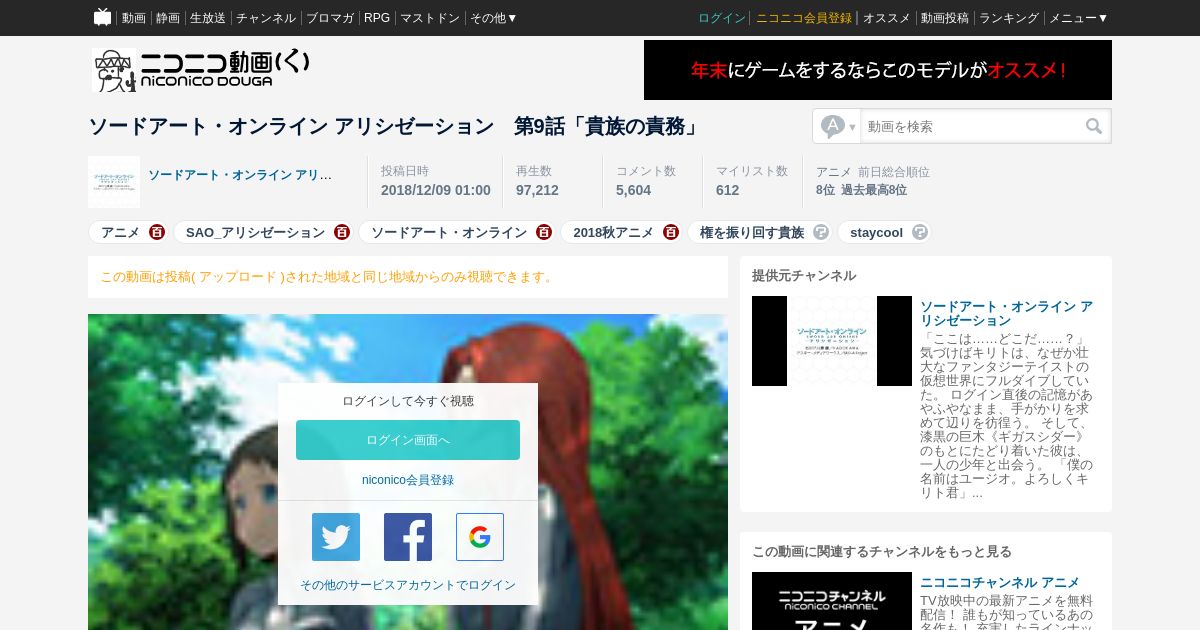Click the ログイン link in the top bar

(x=722, y=18)
